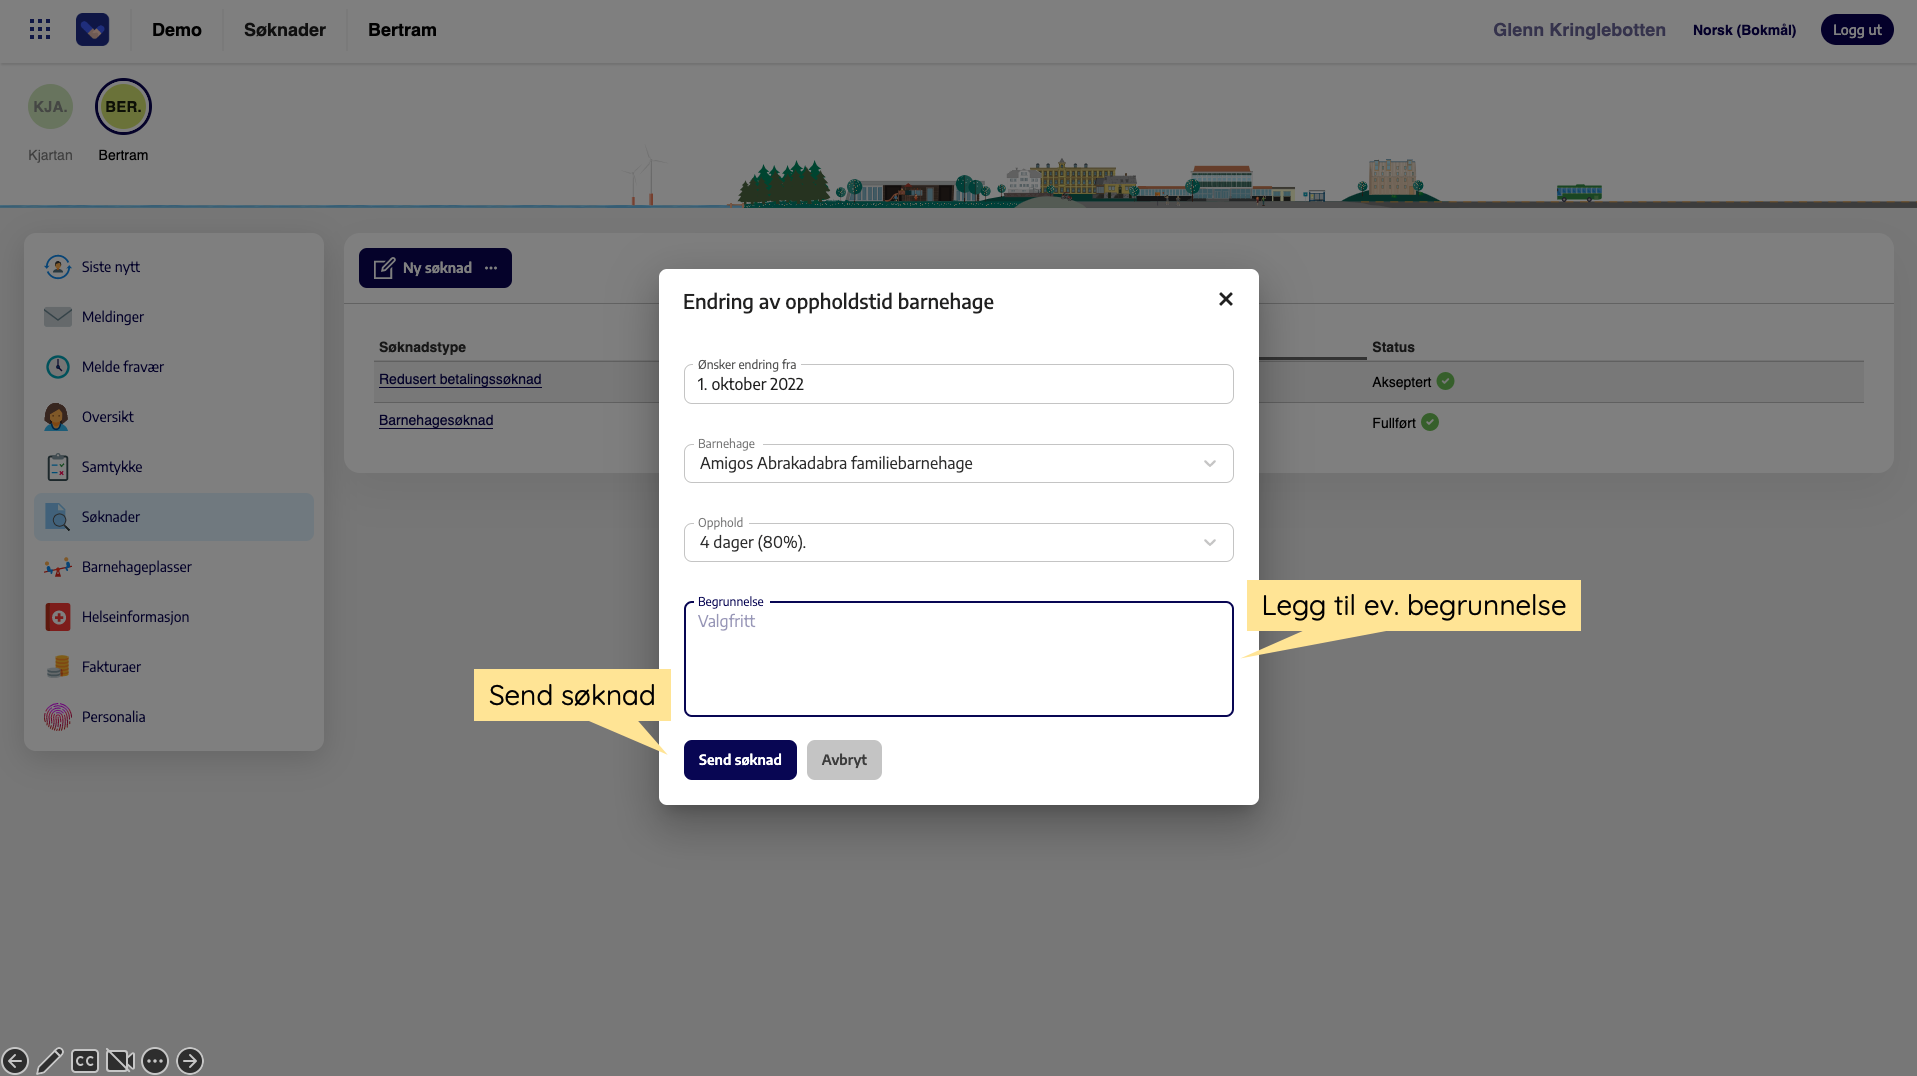Toggle the camera off icon
The width and height of the screenshot is (1917, 1076).
pos(120,1060)
